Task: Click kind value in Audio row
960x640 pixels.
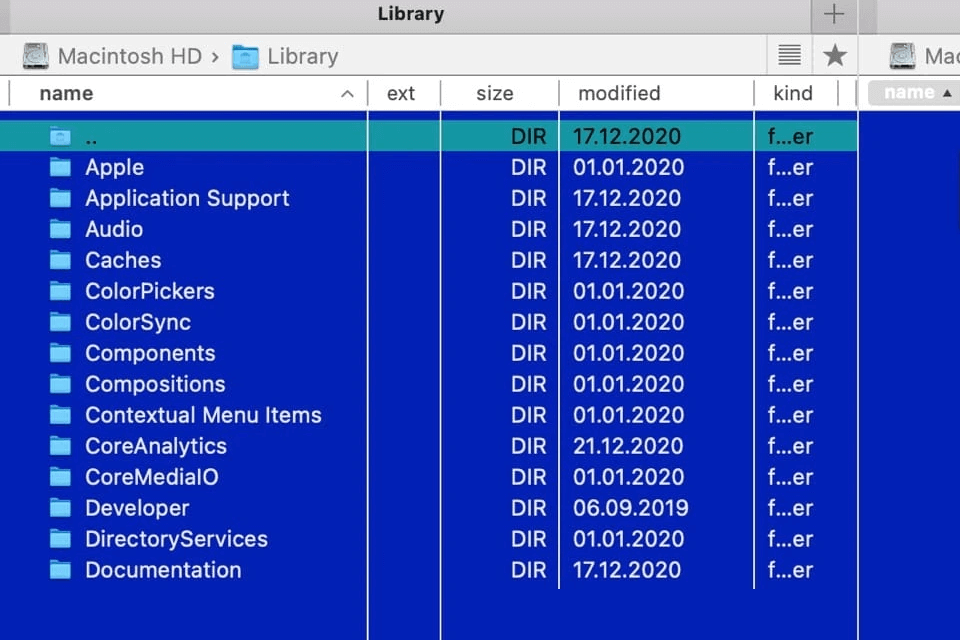Action: 790,229
